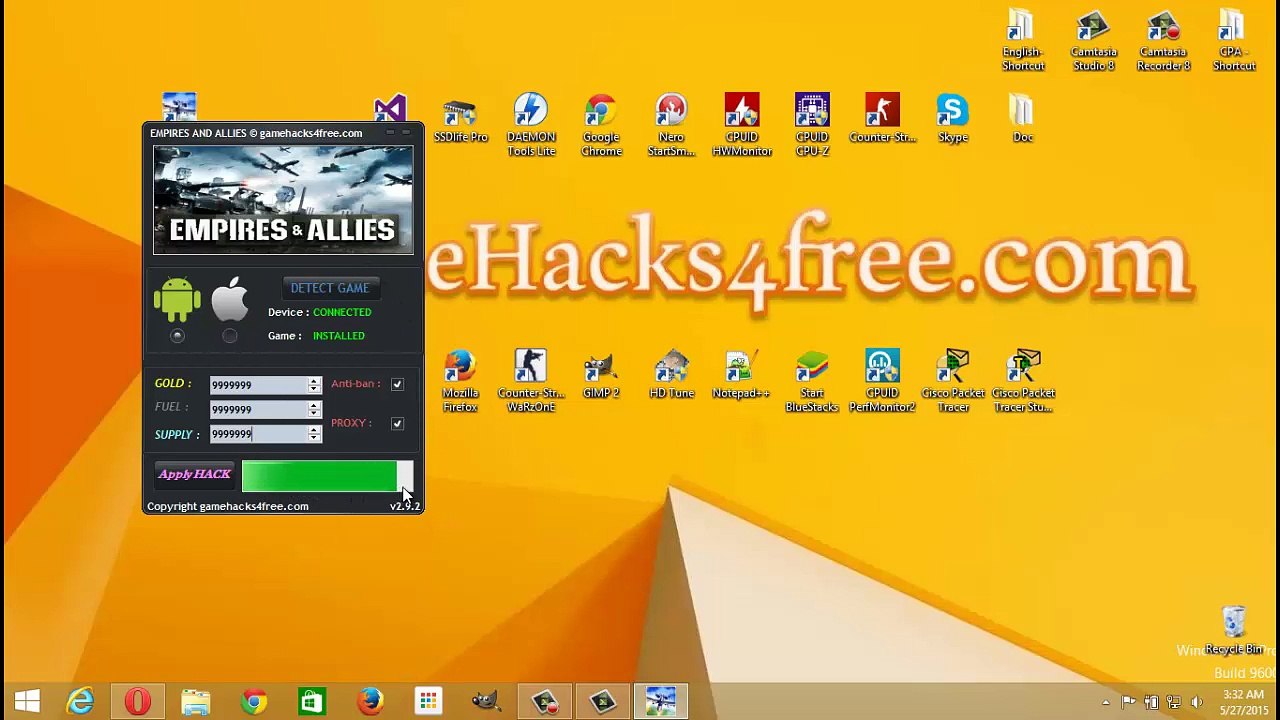This screenshot has height=720, width=1280.
Task: Select the Android device radio button
Action: coord(177,336)
